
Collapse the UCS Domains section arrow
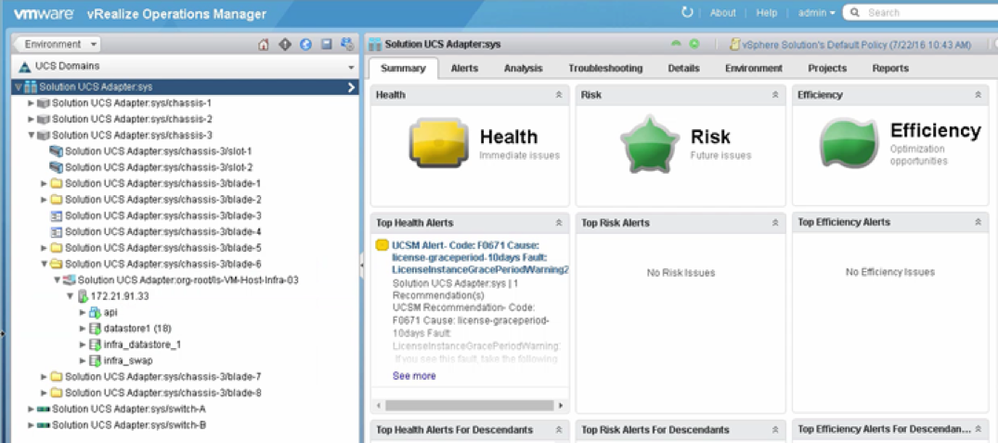click(351, 67)
